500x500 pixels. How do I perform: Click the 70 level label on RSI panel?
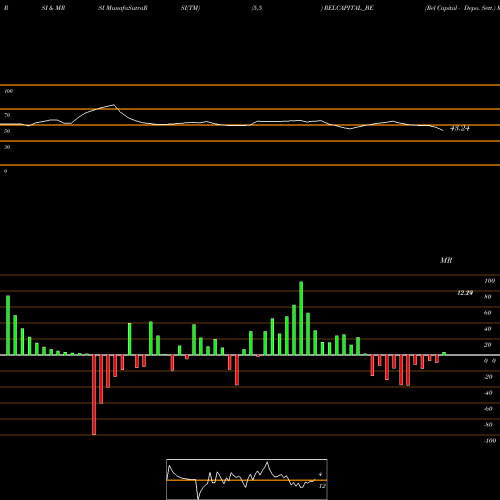7,115
